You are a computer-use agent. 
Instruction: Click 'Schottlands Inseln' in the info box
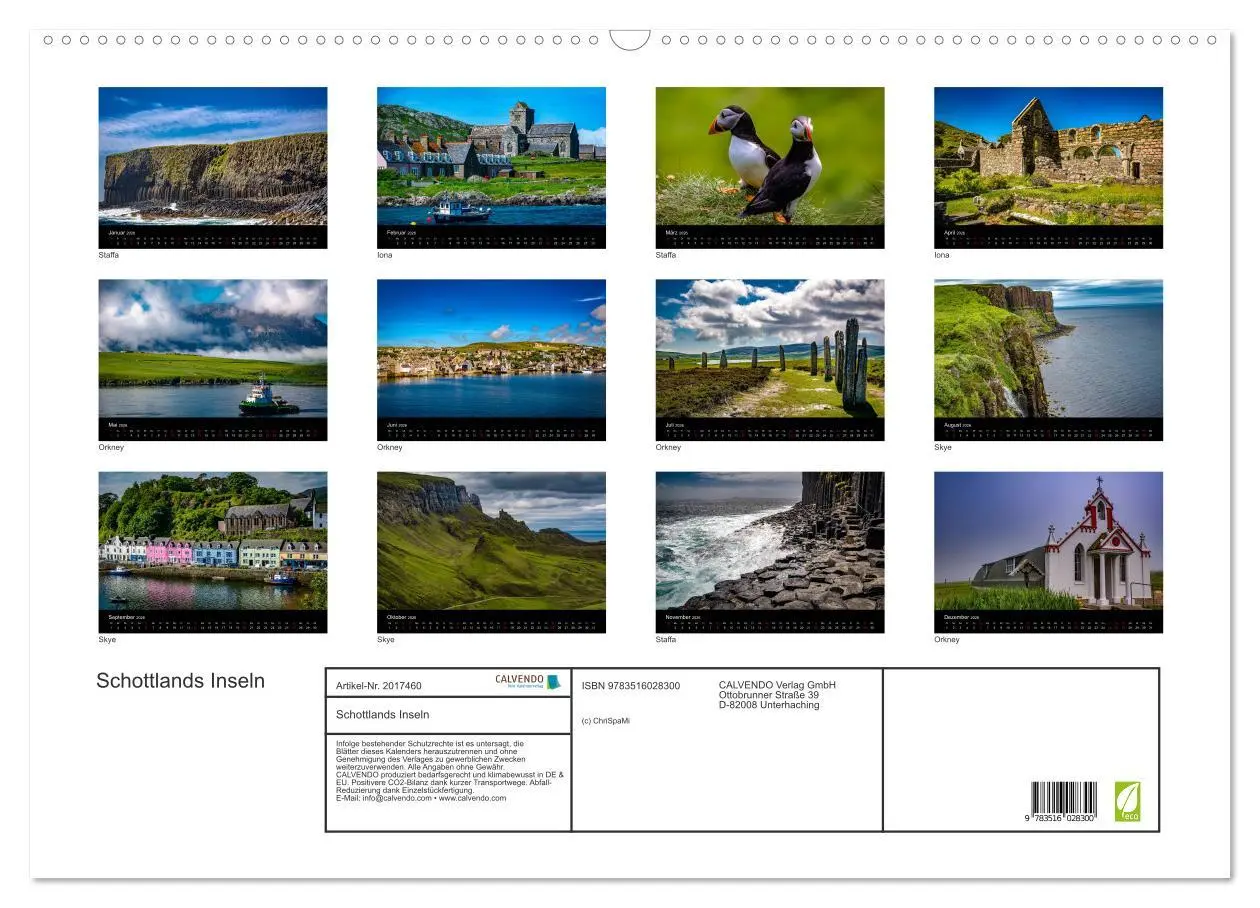coord(383,714)
